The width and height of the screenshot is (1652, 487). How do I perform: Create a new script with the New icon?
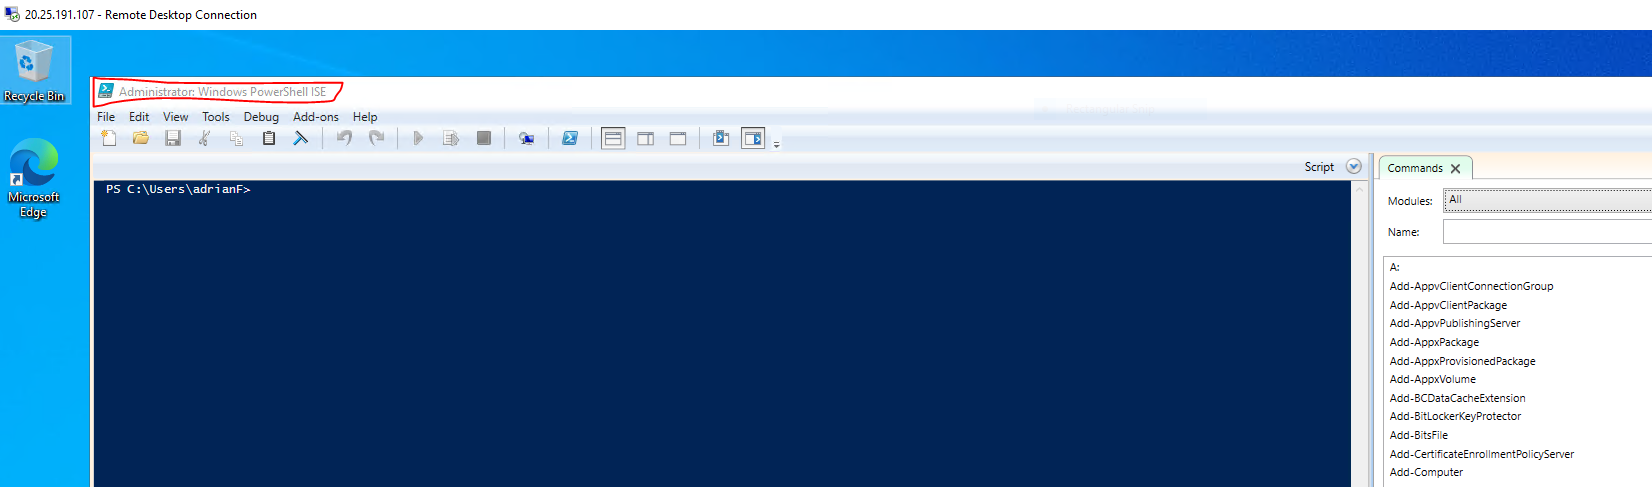click(x=109, y=138)
